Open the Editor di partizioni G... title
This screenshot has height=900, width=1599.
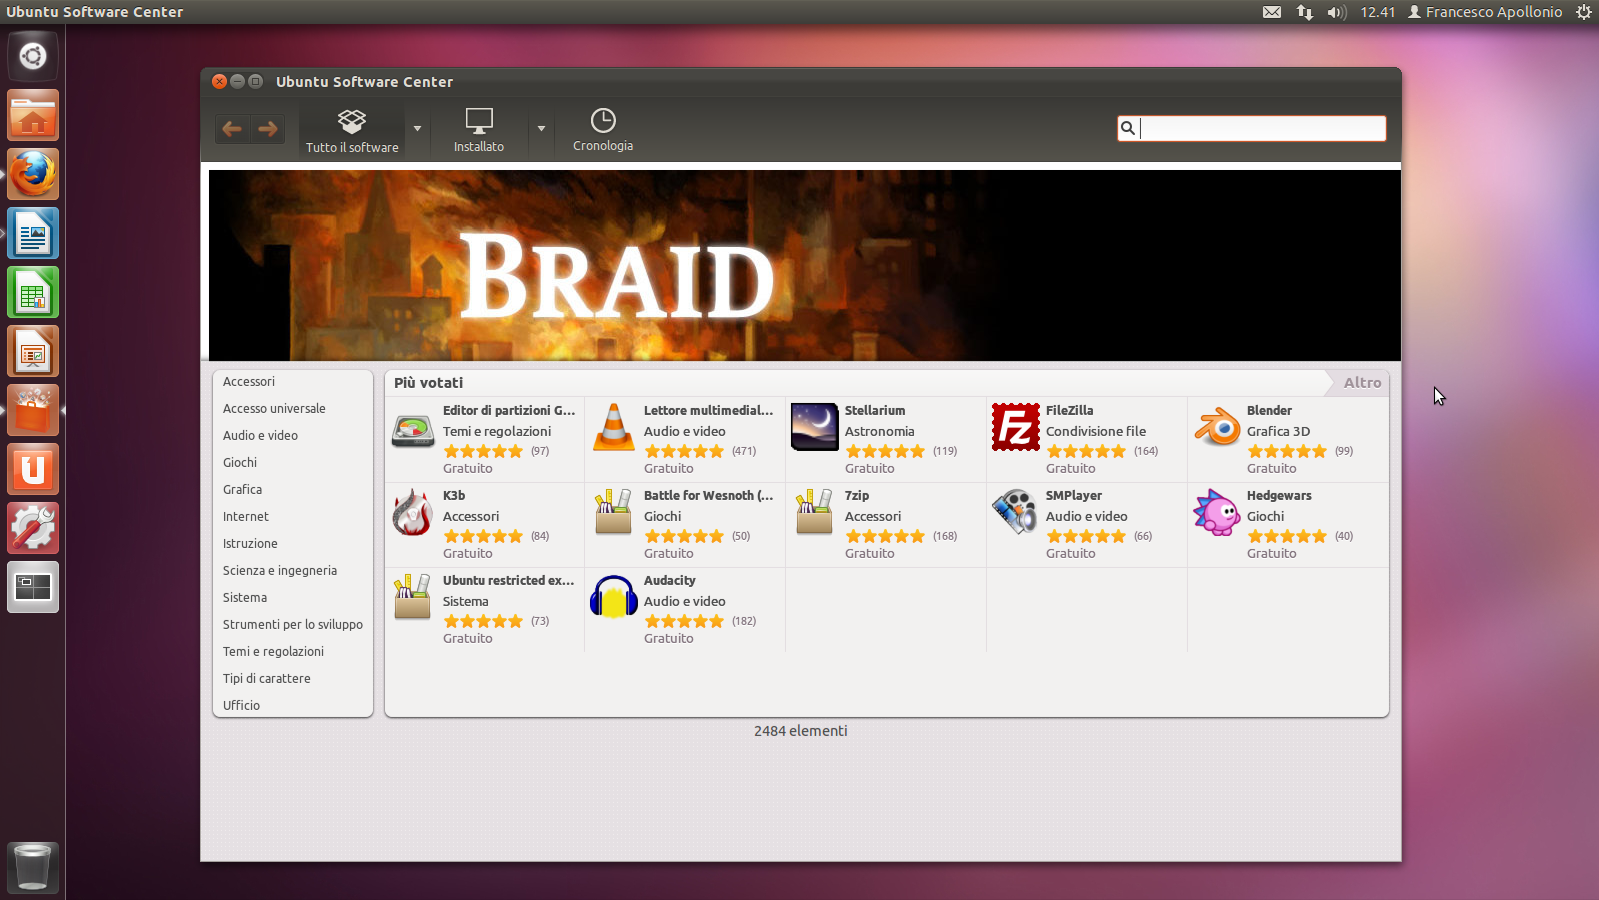coord(509,411)
